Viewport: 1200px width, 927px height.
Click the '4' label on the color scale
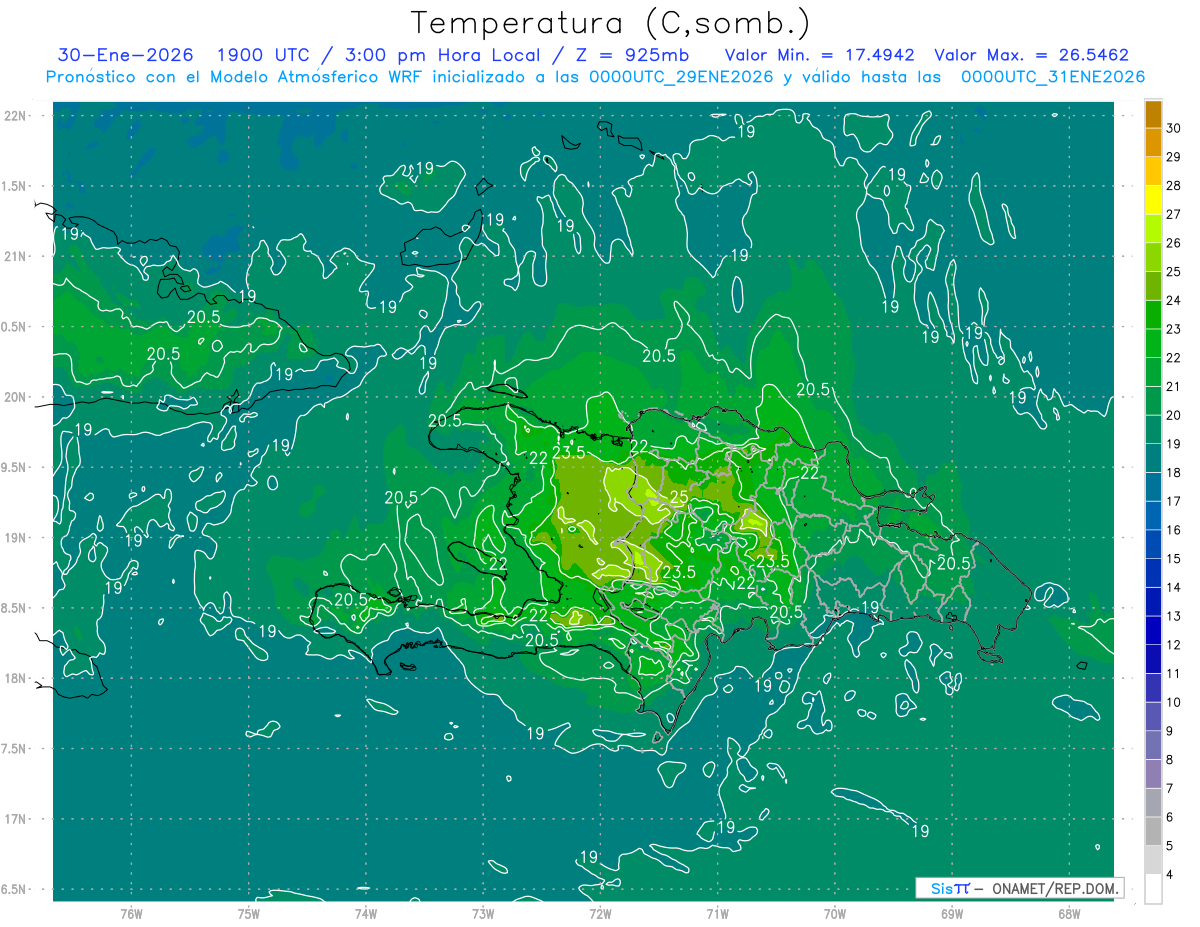1170,875
